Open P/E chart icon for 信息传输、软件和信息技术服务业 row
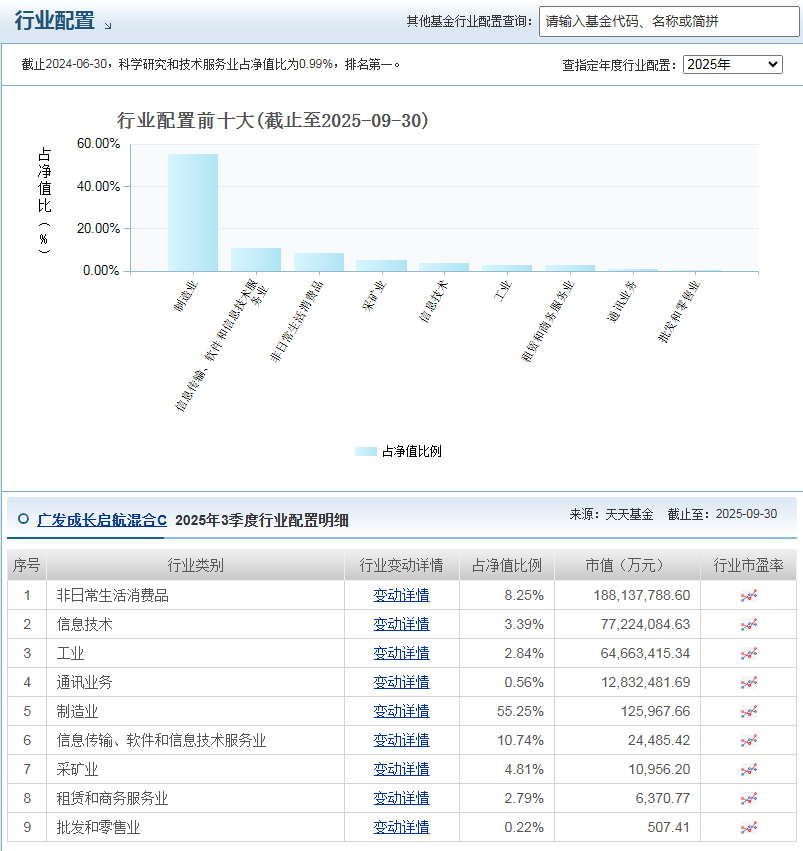The width and height of the screenshot is (803, 851). (748, 741)
